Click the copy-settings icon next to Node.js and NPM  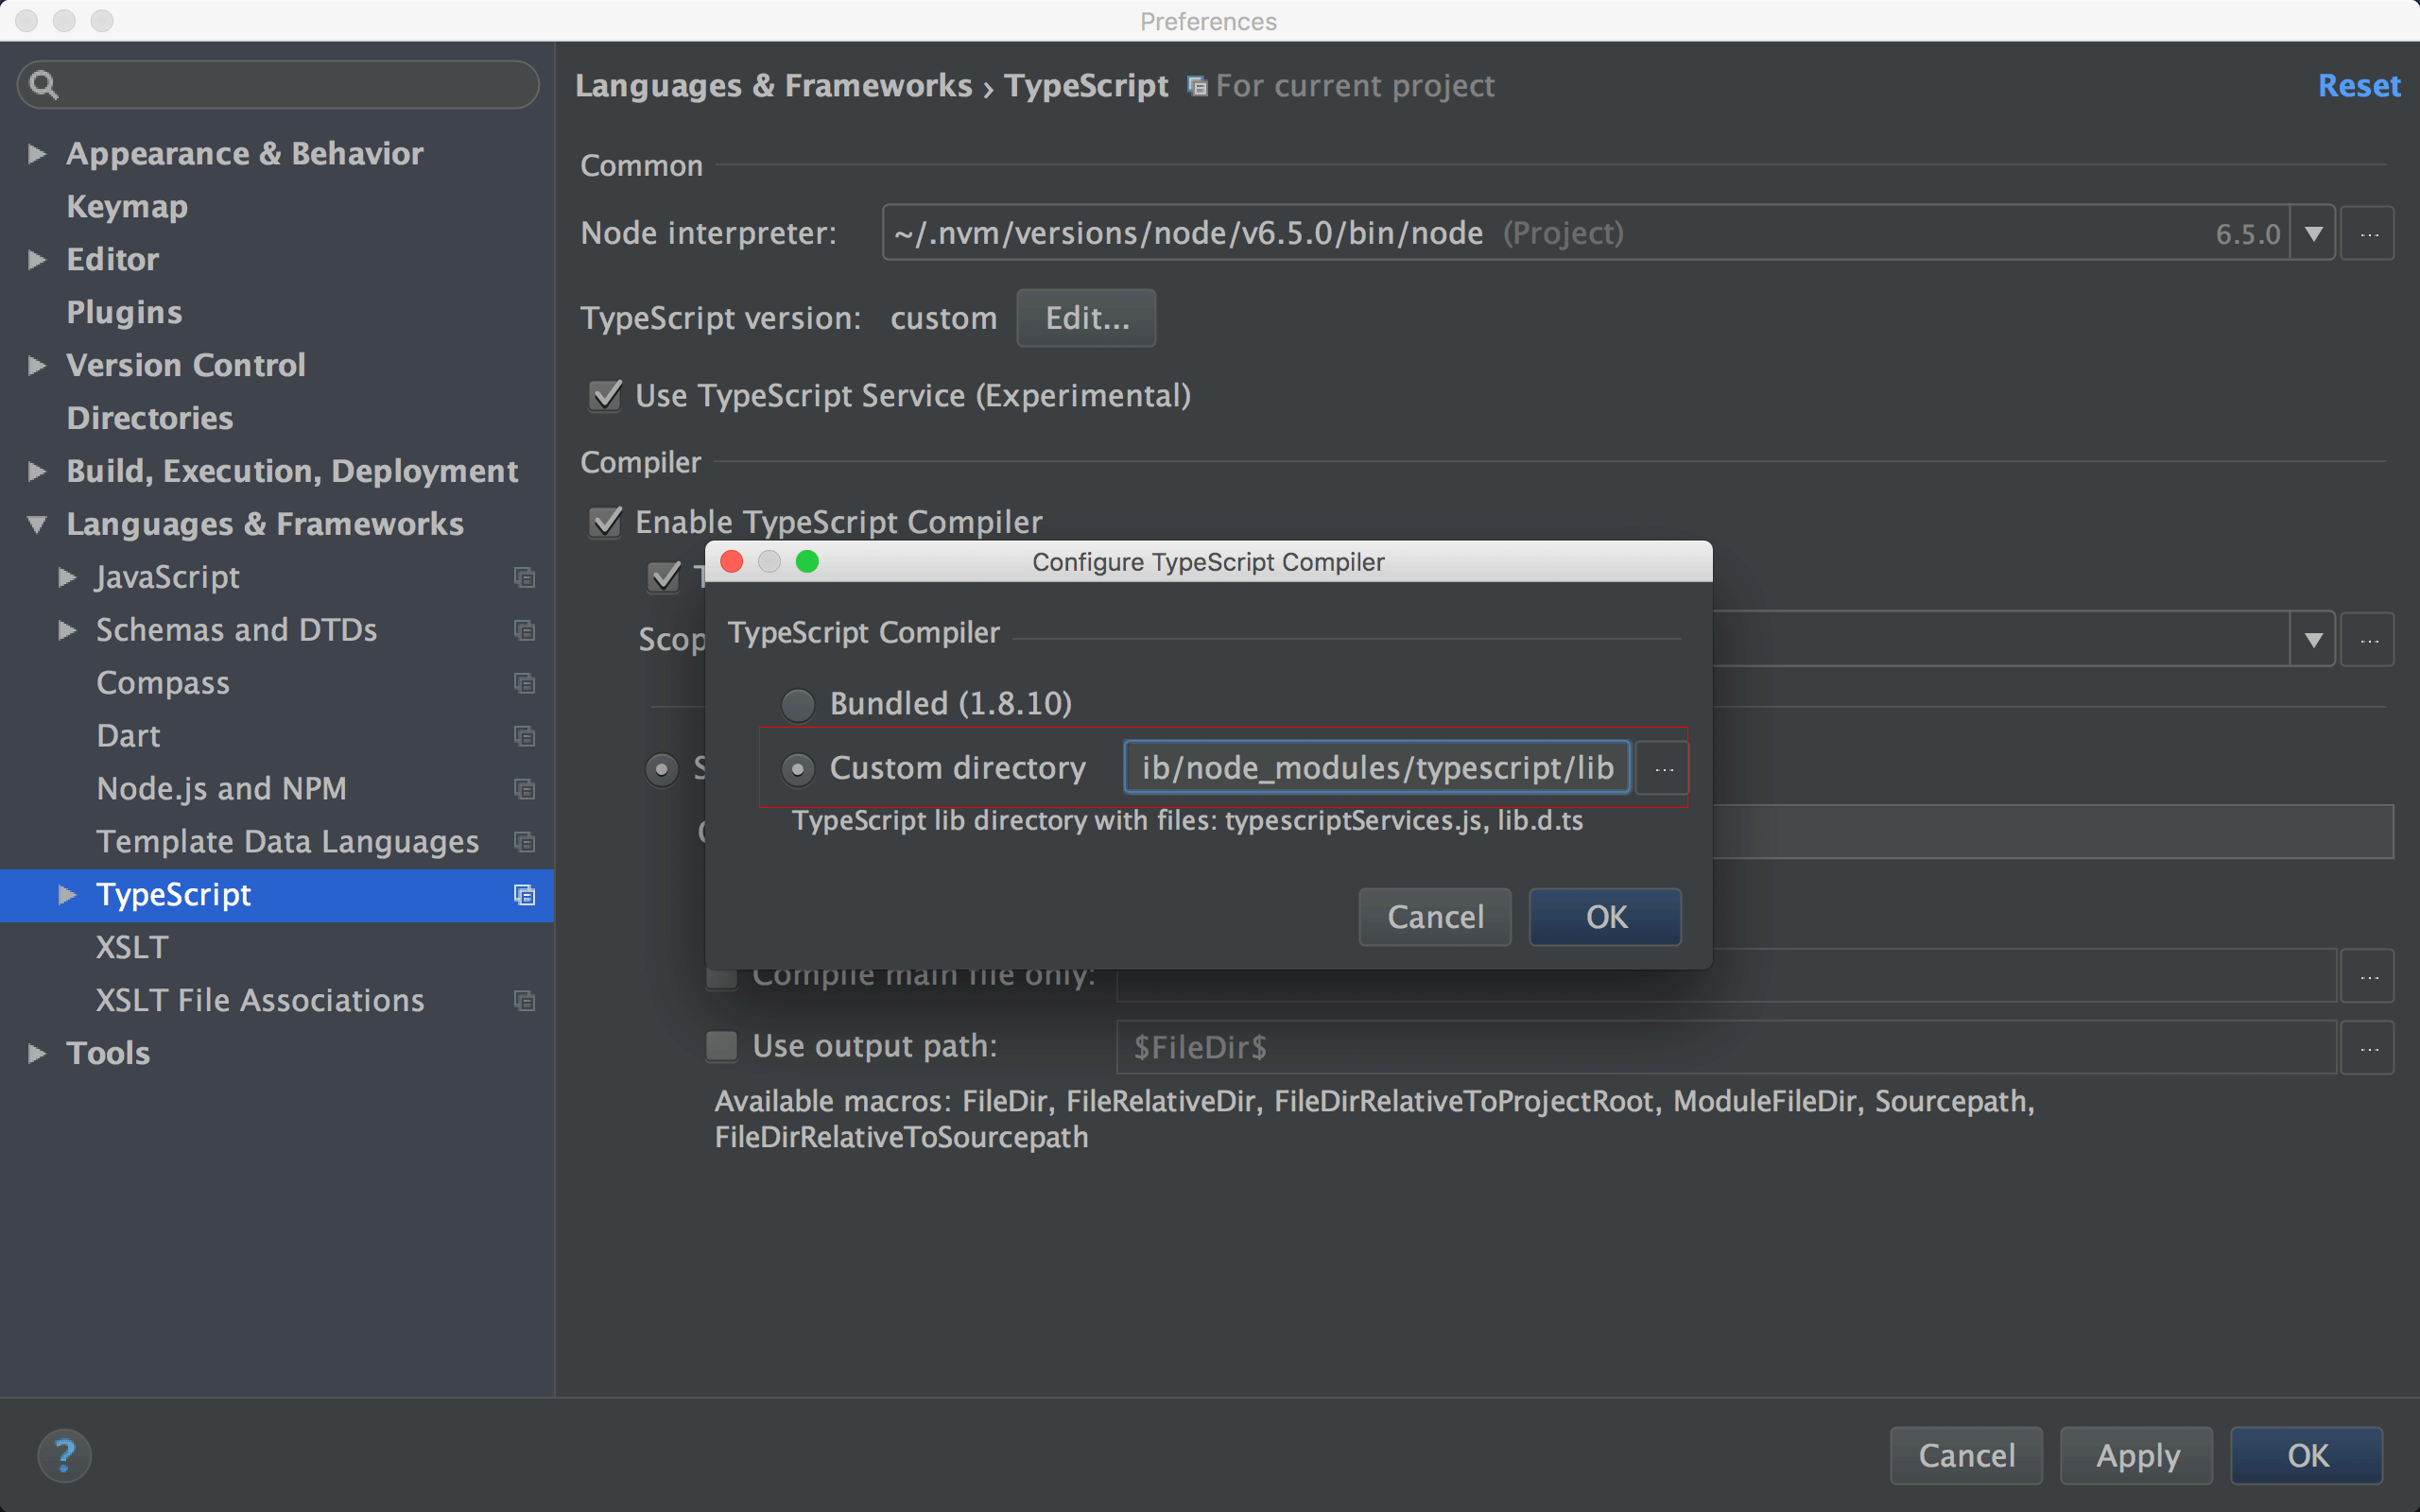[x=524, y=789]
